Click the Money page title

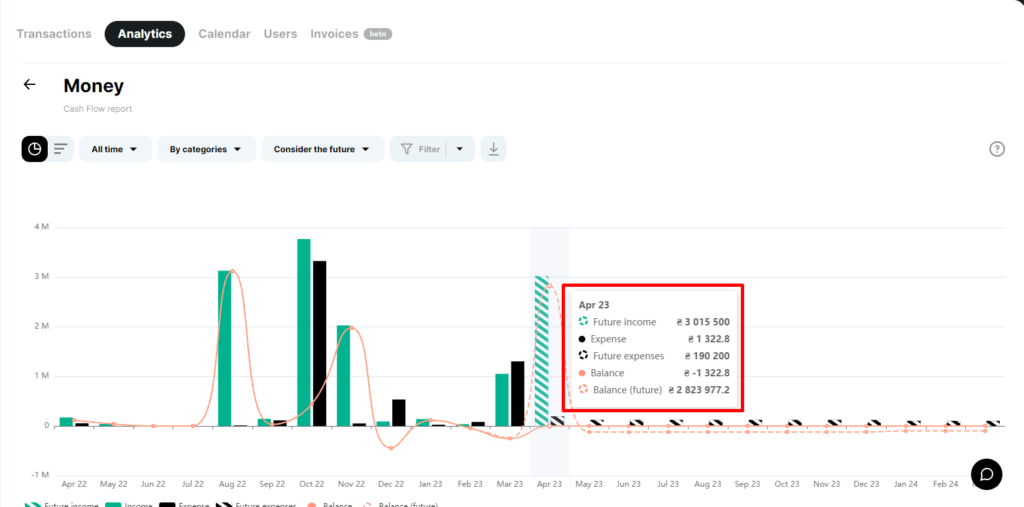pyautogui.click(x=93, y=86)
